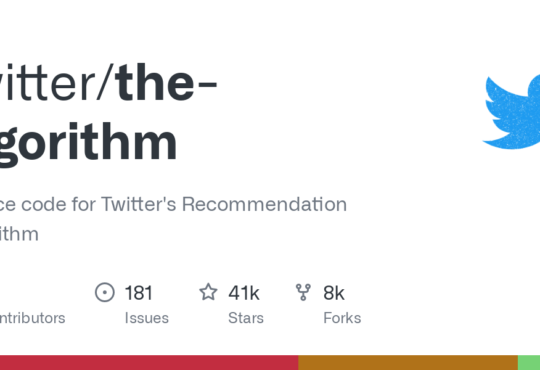Click the bold 'the-' repository name text
The image size is (540, 370).
click(166, 82)
